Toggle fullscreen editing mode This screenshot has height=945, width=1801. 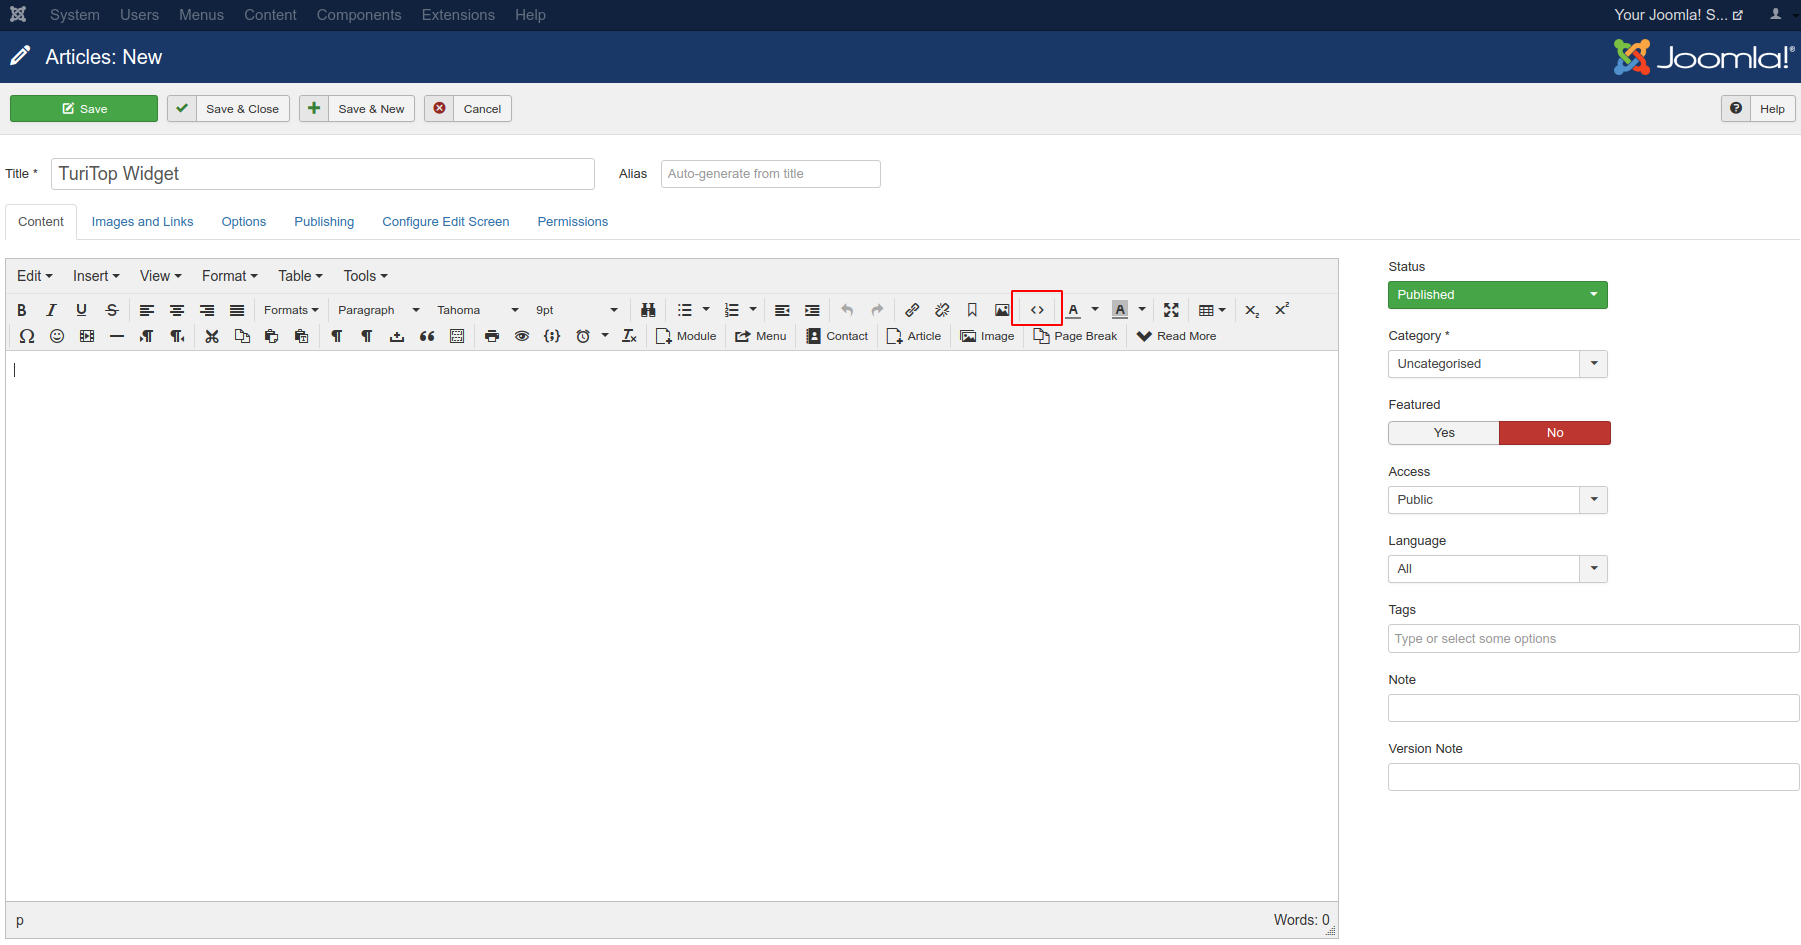(x=1171, y=309)
